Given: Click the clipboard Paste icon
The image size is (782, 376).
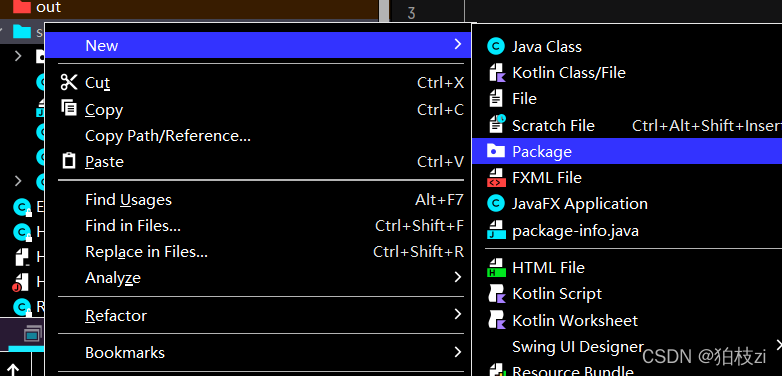Looking at the screenshot, I should click(x=69, y=161).
